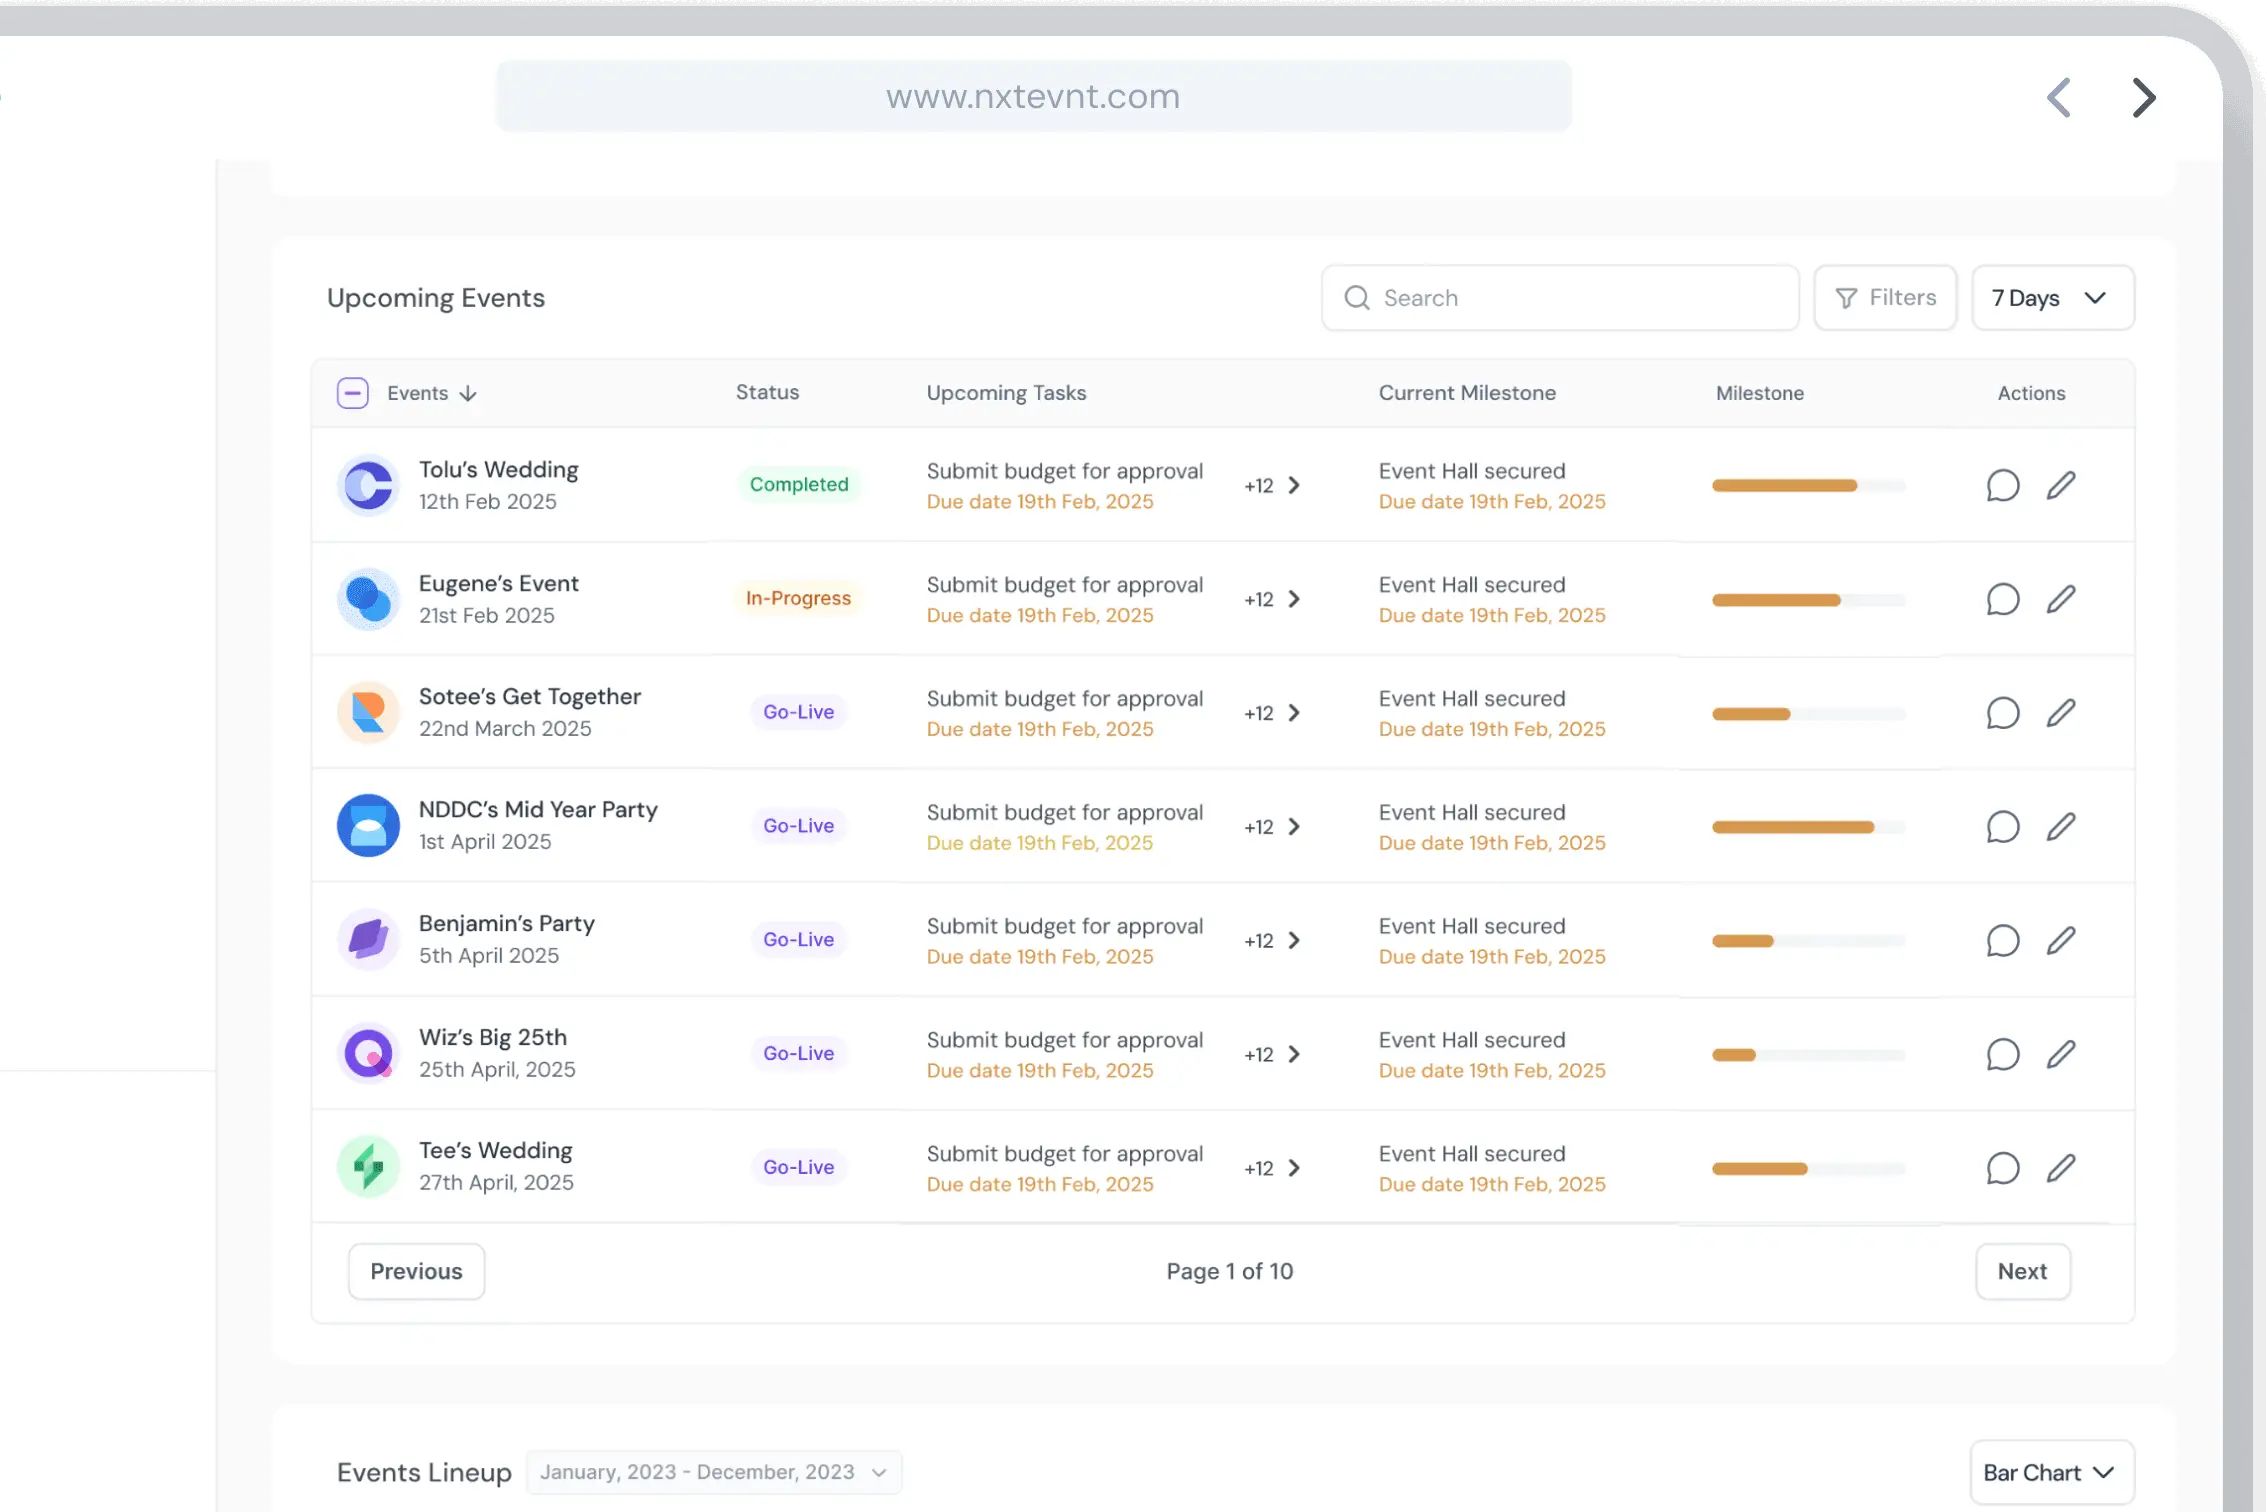Click the browser back arrow

pos(2059,97)
